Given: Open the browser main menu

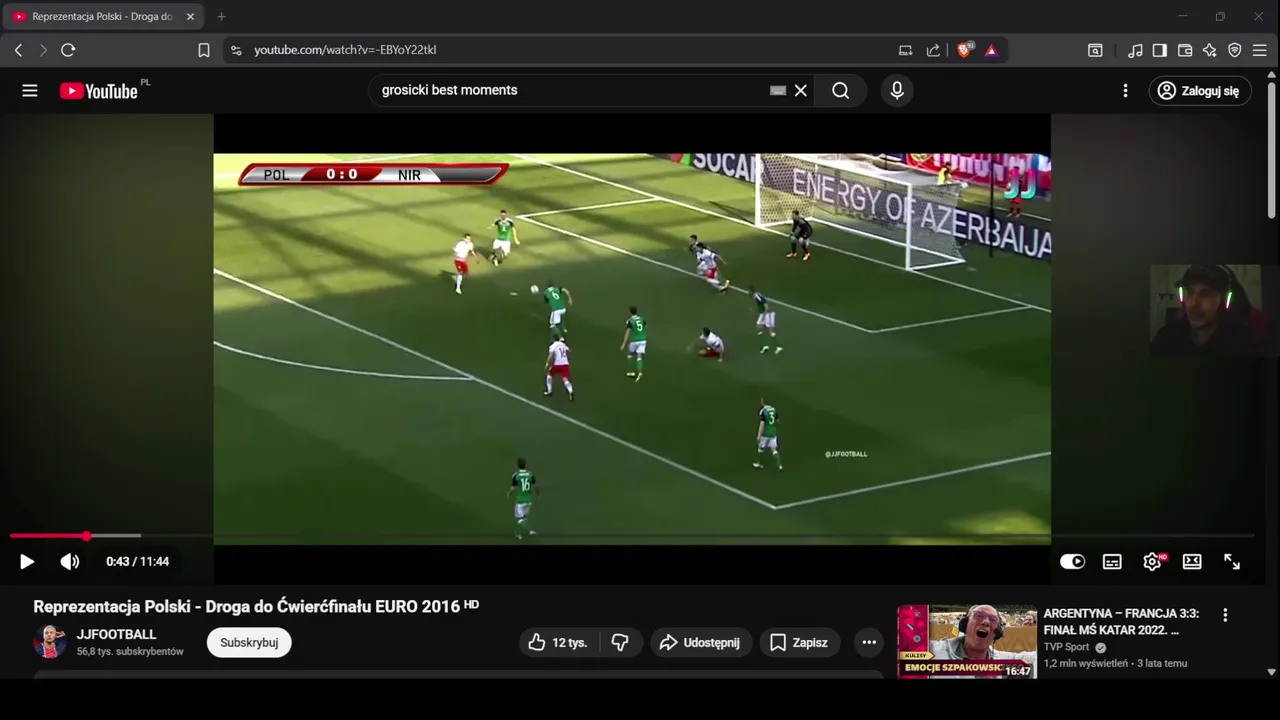Looking at the screenshot, I should [x=1260, y=50].
